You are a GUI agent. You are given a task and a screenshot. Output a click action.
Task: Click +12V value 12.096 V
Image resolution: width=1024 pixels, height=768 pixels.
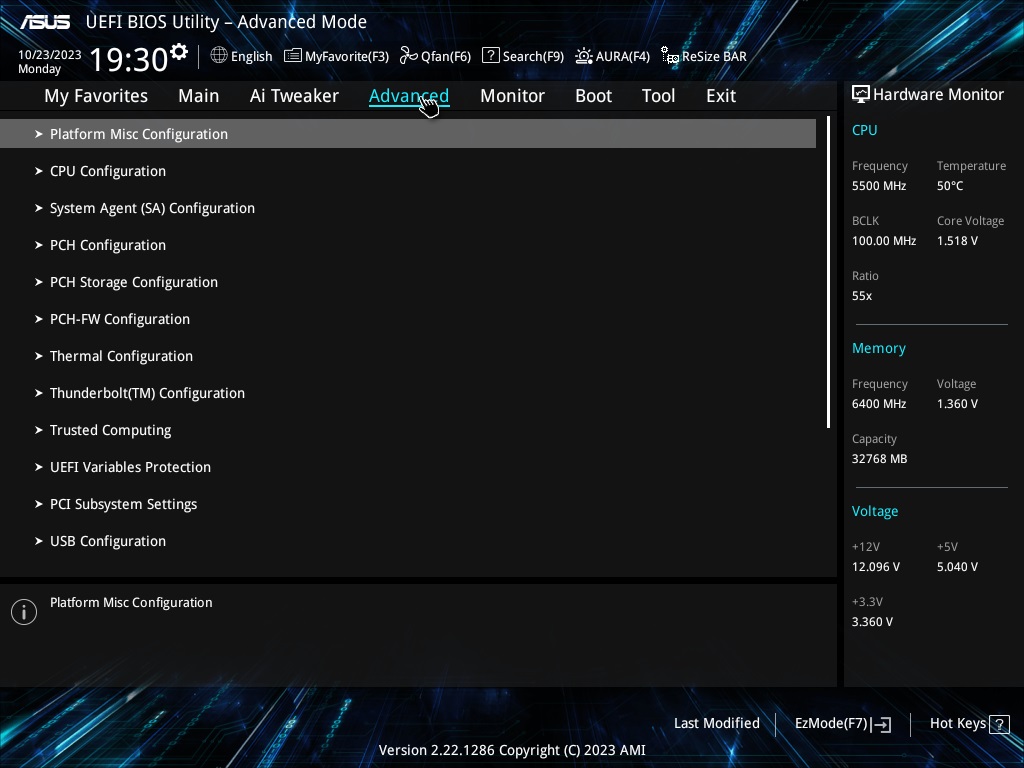coord(876,567)
